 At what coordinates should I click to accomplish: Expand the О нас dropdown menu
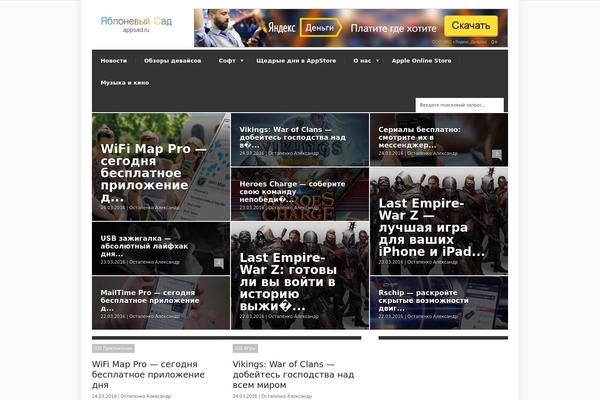tap(366, 60)
